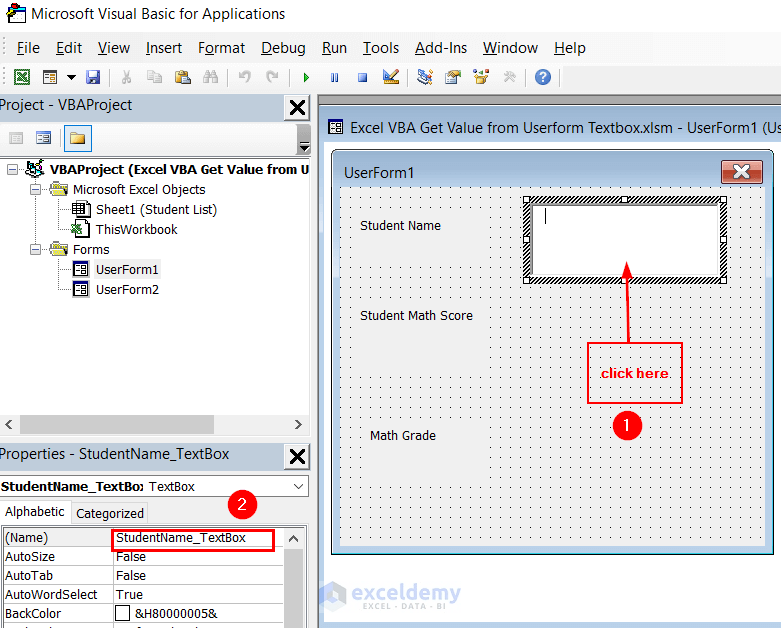Screen dimensions: 781x628
Task: Open Project Explorer toolbar icon
Action: pyautogui.click(x=424, y=77)
